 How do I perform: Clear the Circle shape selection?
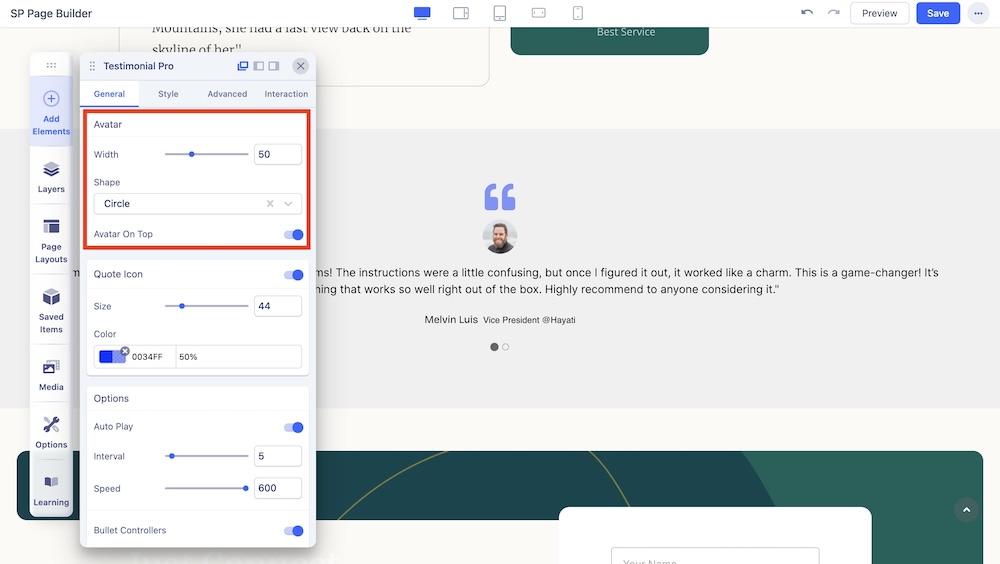click(270, 204)
